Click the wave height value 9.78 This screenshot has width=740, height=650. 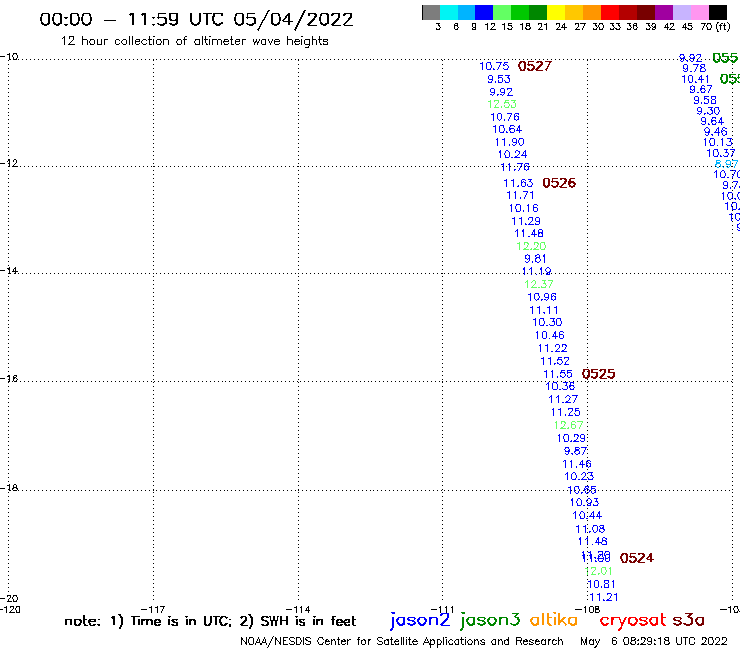tap(695, 68)
